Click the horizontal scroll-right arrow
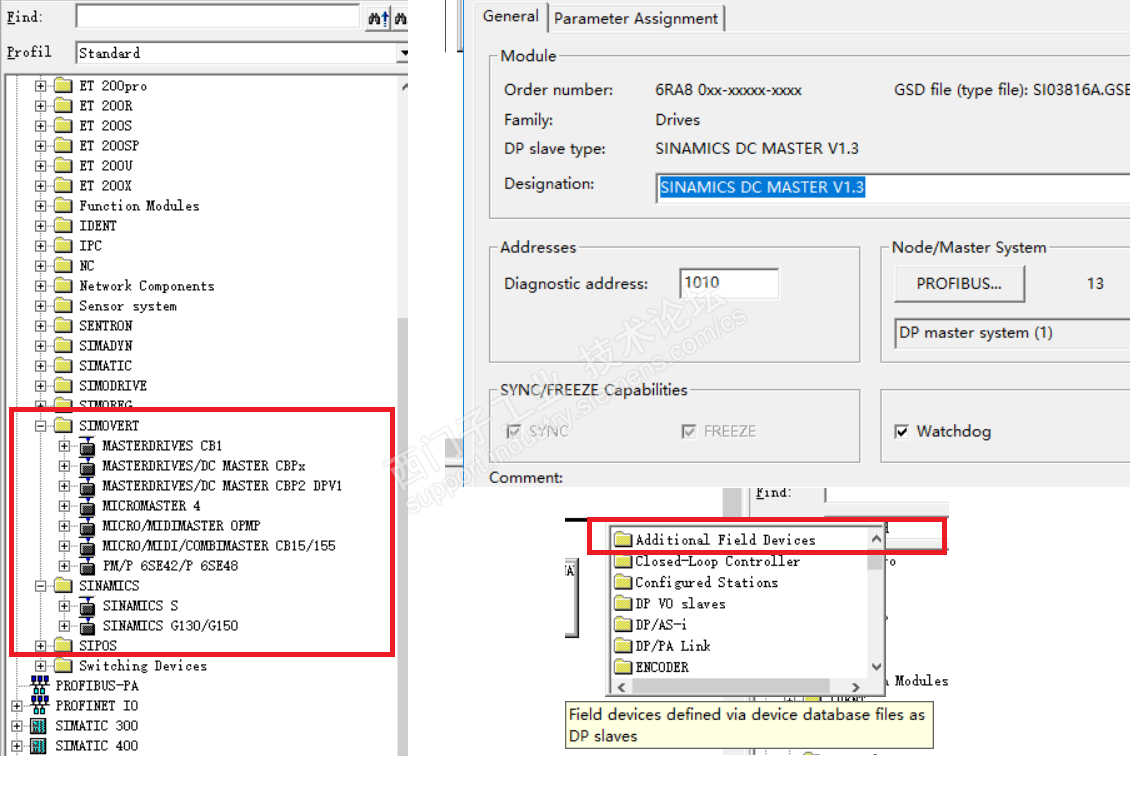The height and width of the screenshot is (789, 1130). click(855, 687)
